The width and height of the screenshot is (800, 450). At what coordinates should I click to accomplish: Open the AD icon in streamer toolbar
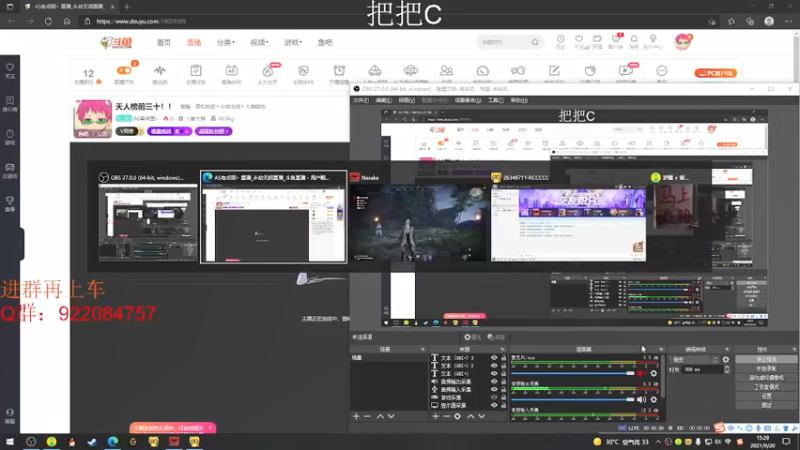click(x=231, y=71)
